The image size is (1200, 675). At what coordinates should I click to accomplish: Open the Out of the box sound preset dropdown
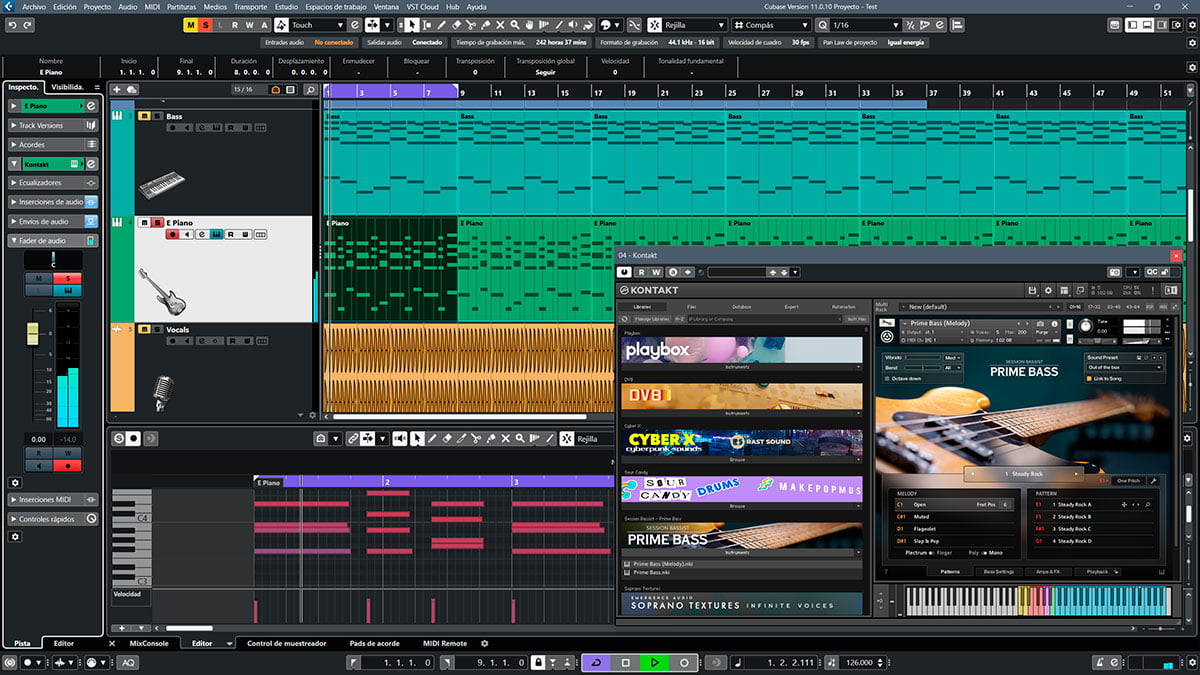(x=1125, y=367)
